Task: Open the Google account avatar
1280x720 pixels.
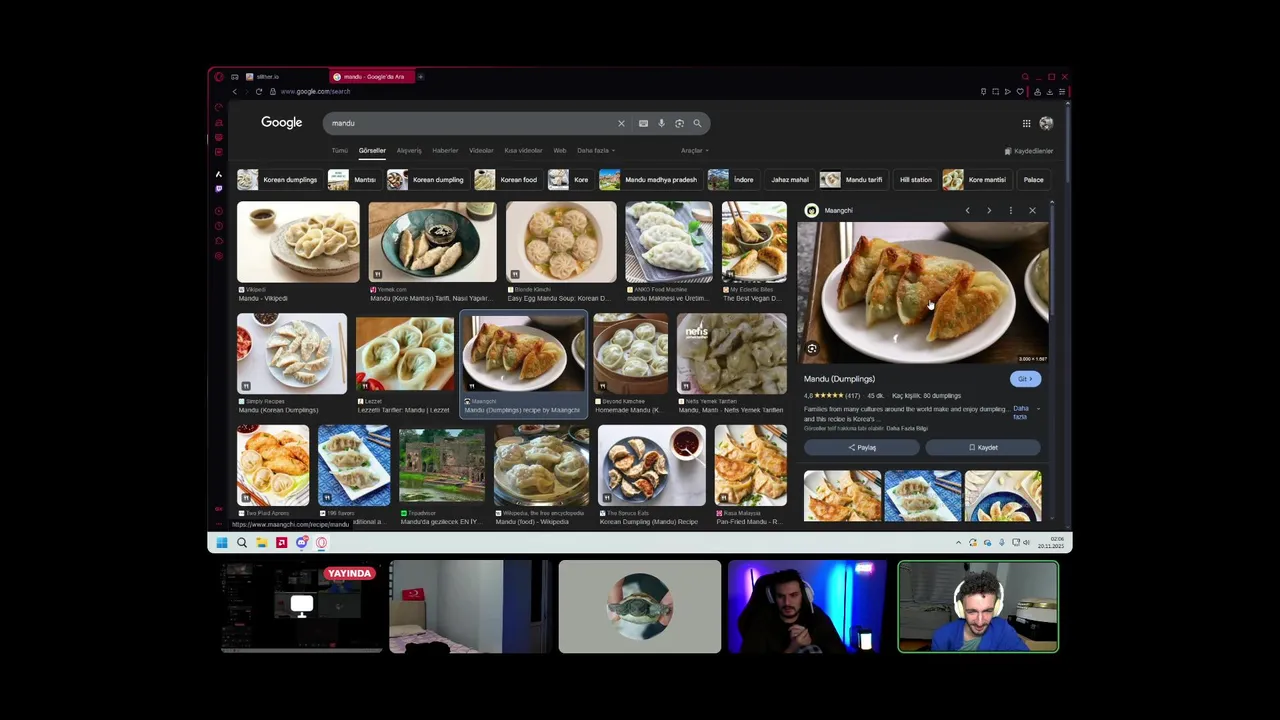Action: click(1046, 123)
